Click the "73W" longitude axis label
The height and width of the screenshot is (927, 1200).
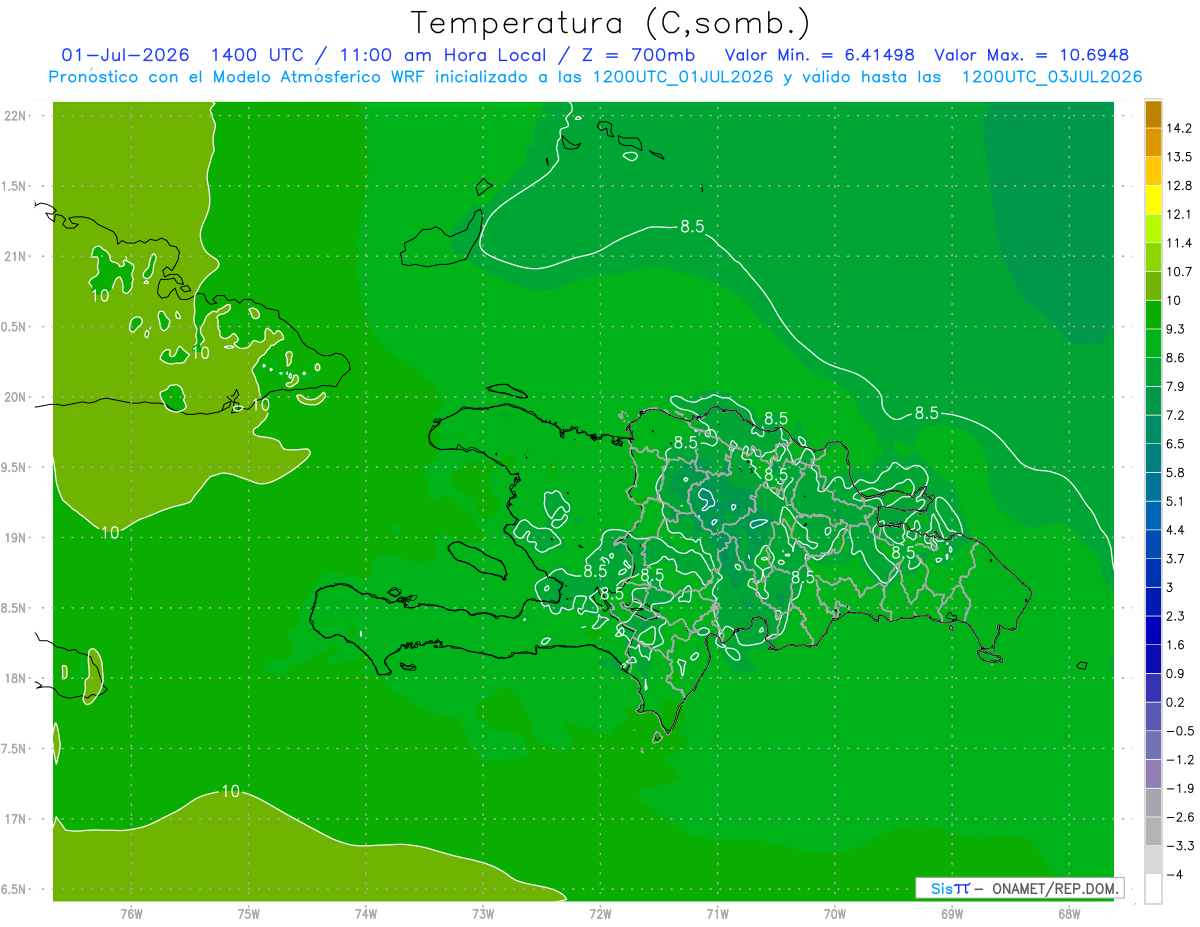483,913
